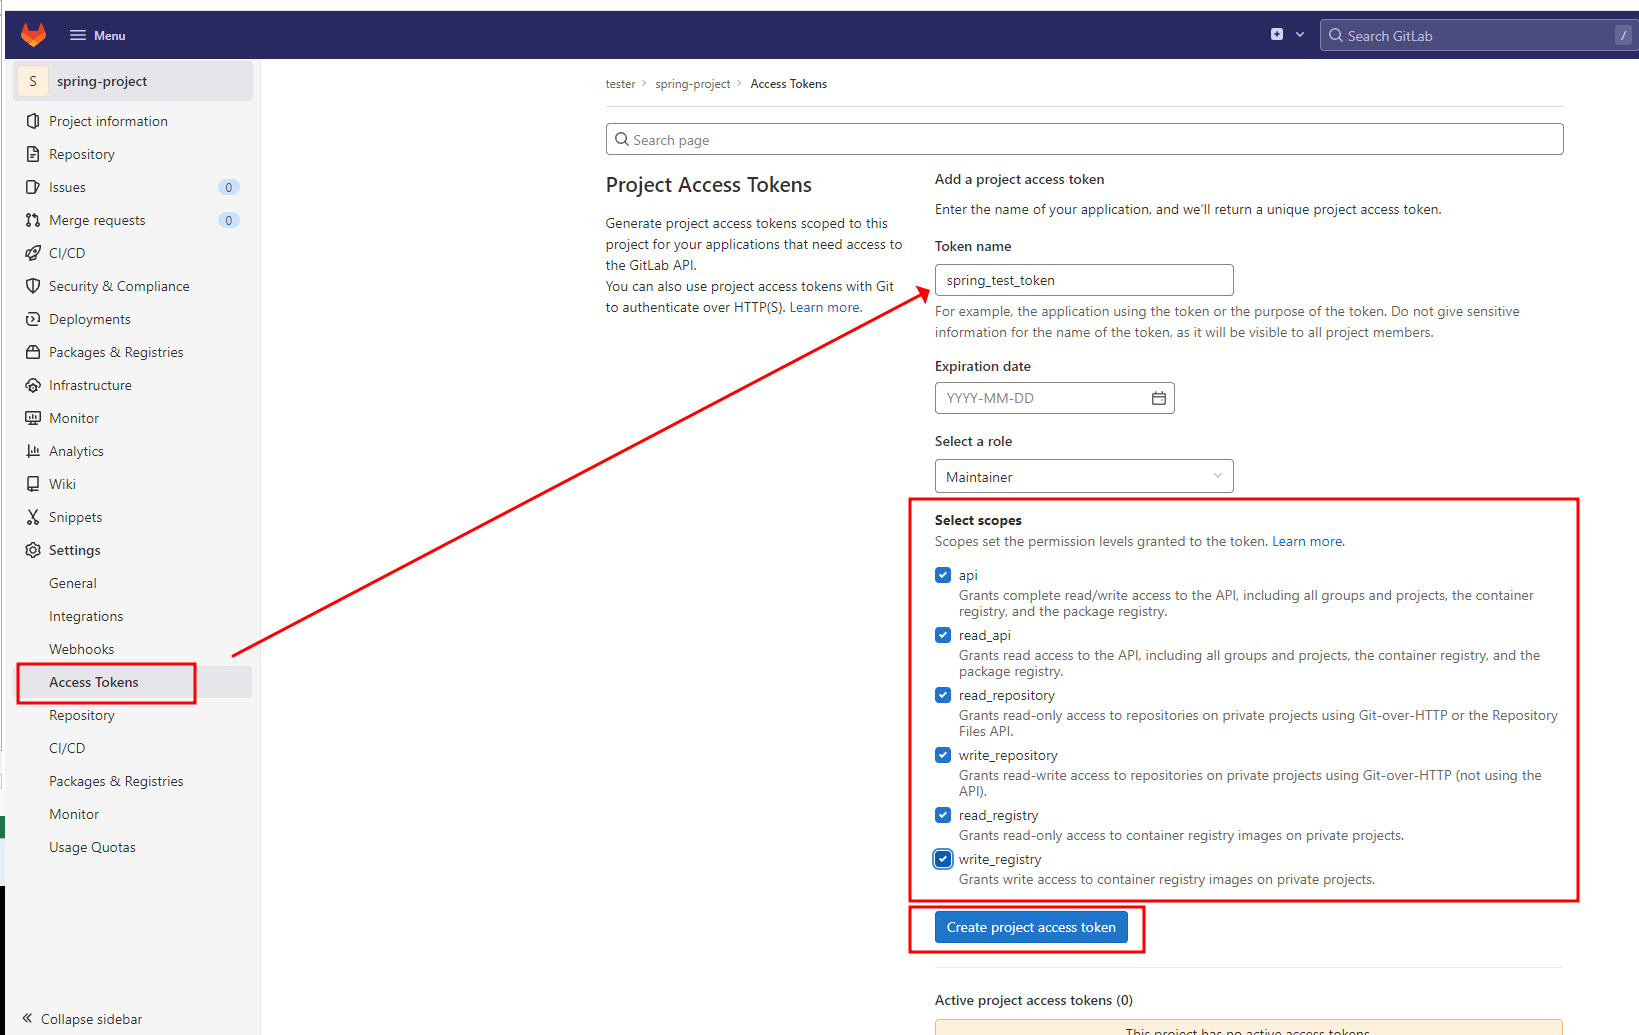Click the Merge requests count badge

[229, 220]
